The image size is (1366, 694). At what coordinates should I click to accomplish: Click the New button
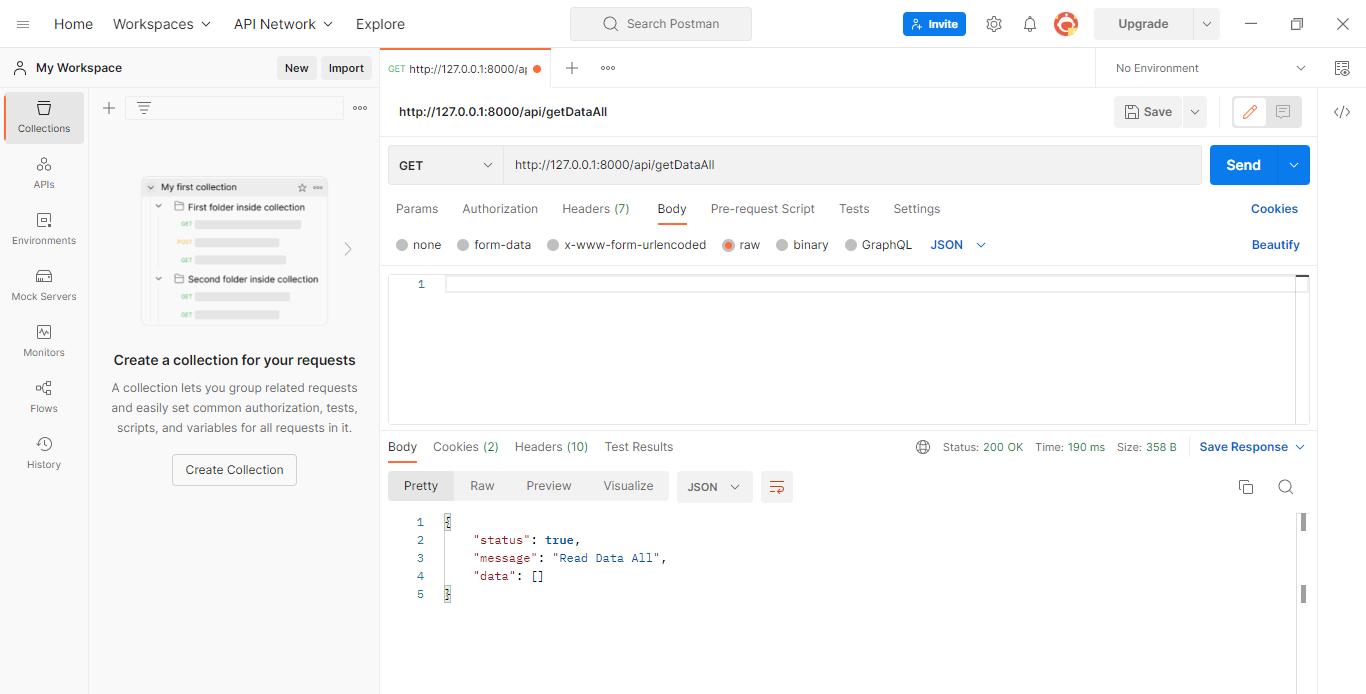tap(297, 68)
